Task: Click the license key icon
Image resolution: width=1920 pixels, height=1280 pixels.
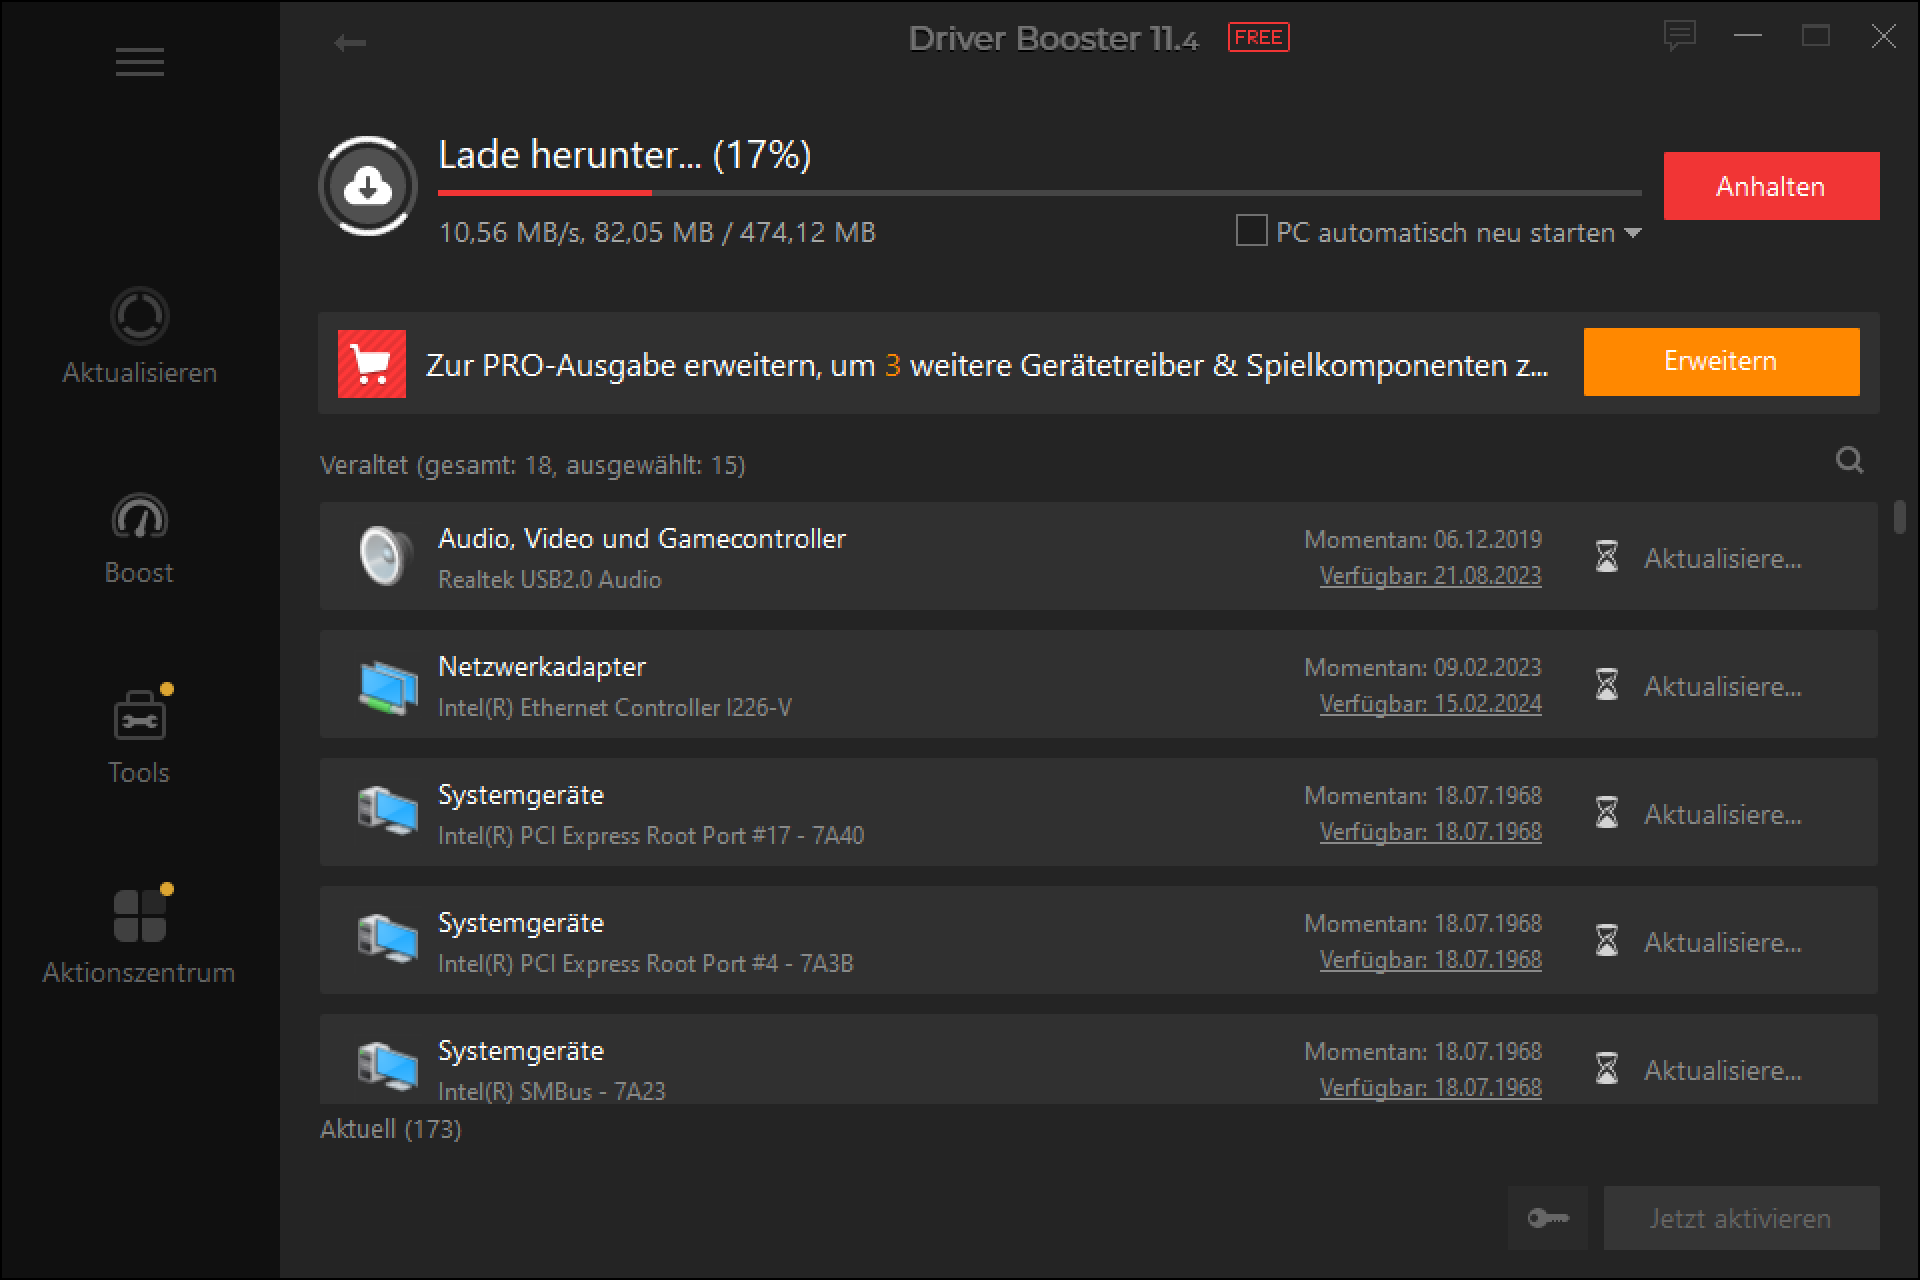Action: 1547,1218
